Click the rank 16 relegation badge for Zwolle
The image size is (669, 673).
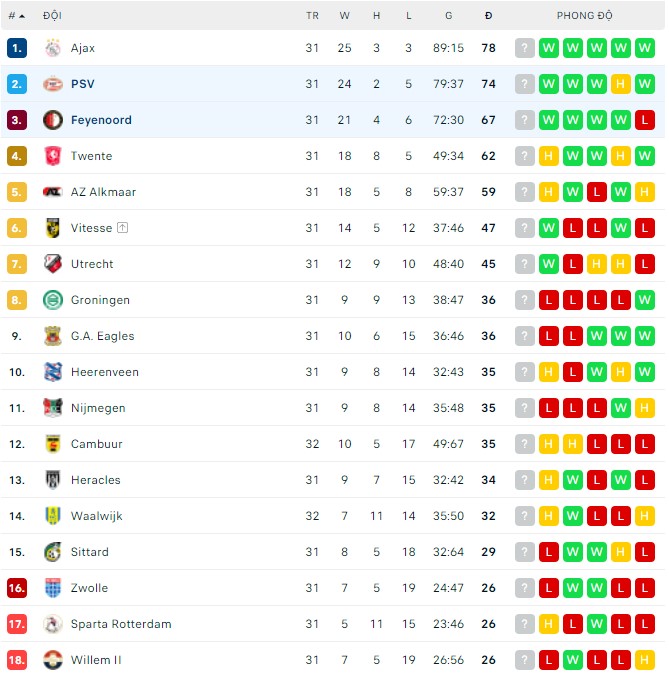pyautogui.click(x=16, y=588)
